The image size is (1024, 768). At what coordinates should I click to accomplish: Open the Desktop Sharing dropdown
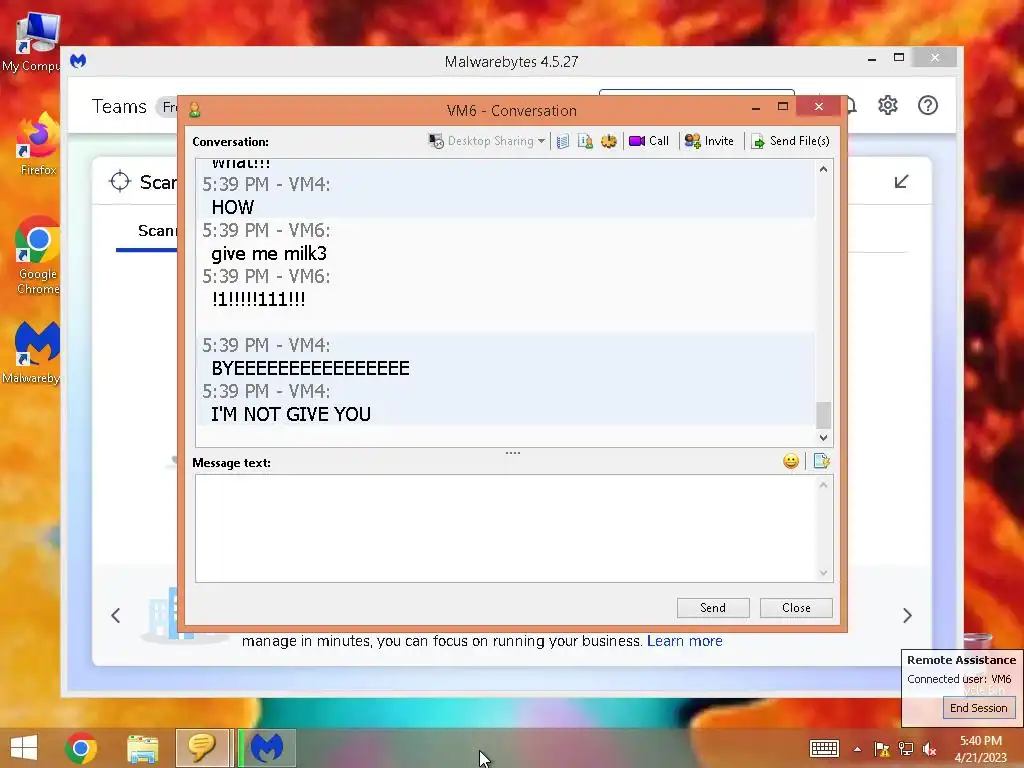click(x=487, y=141)
